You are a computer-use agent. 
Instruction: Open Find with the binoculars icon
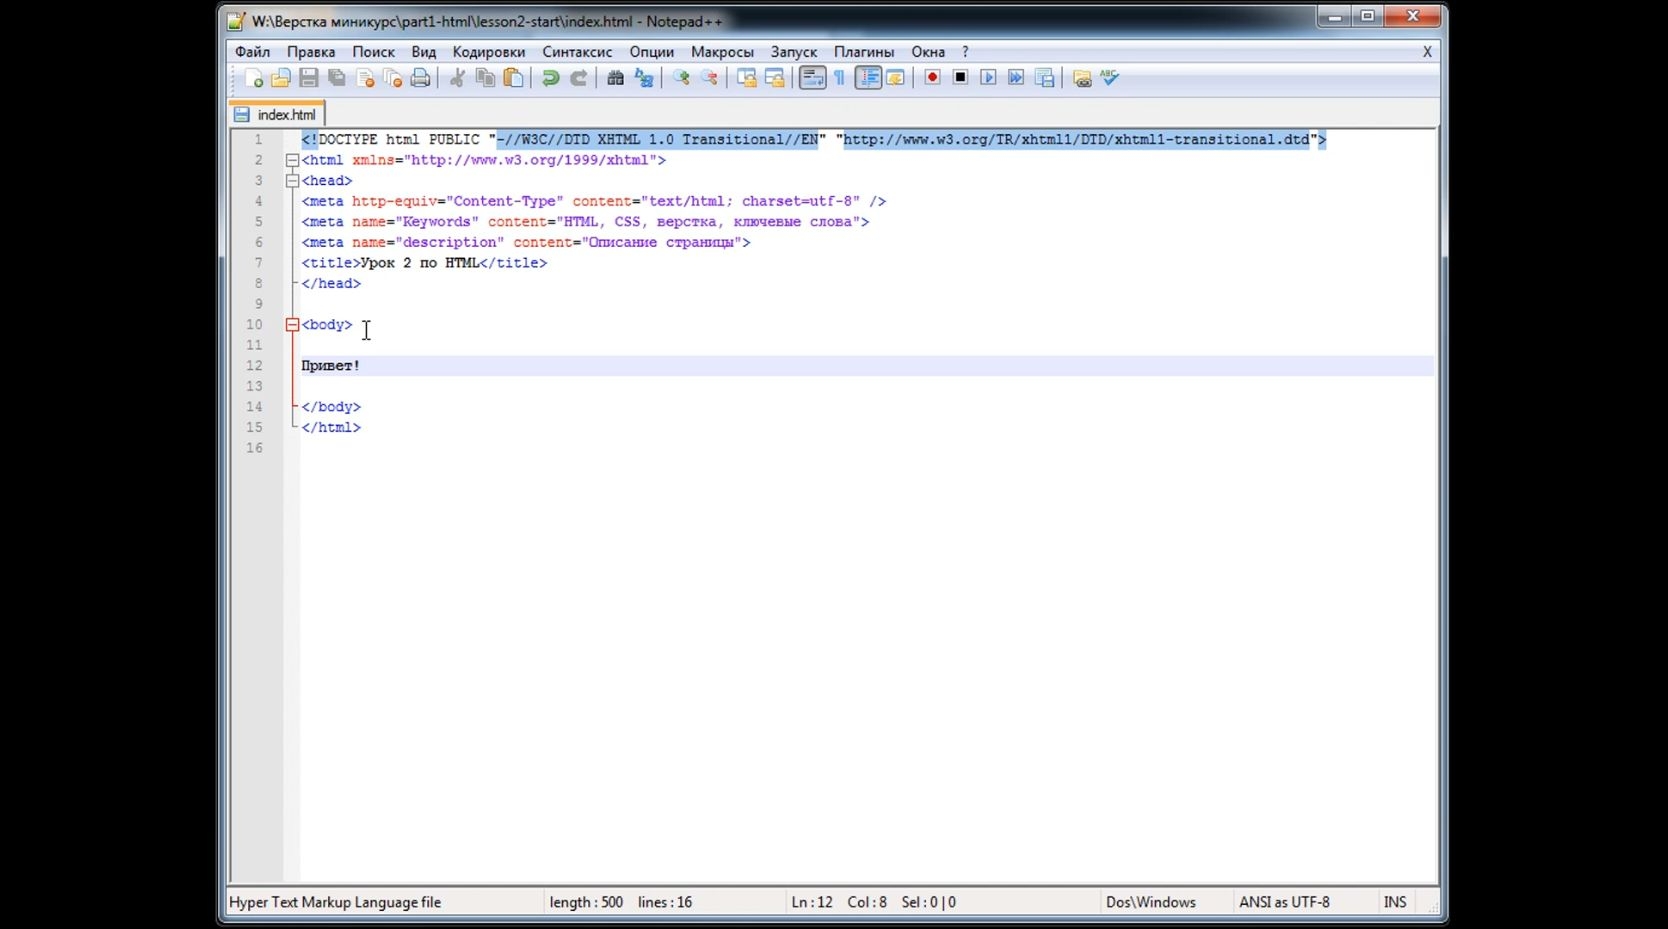[615, 78]
